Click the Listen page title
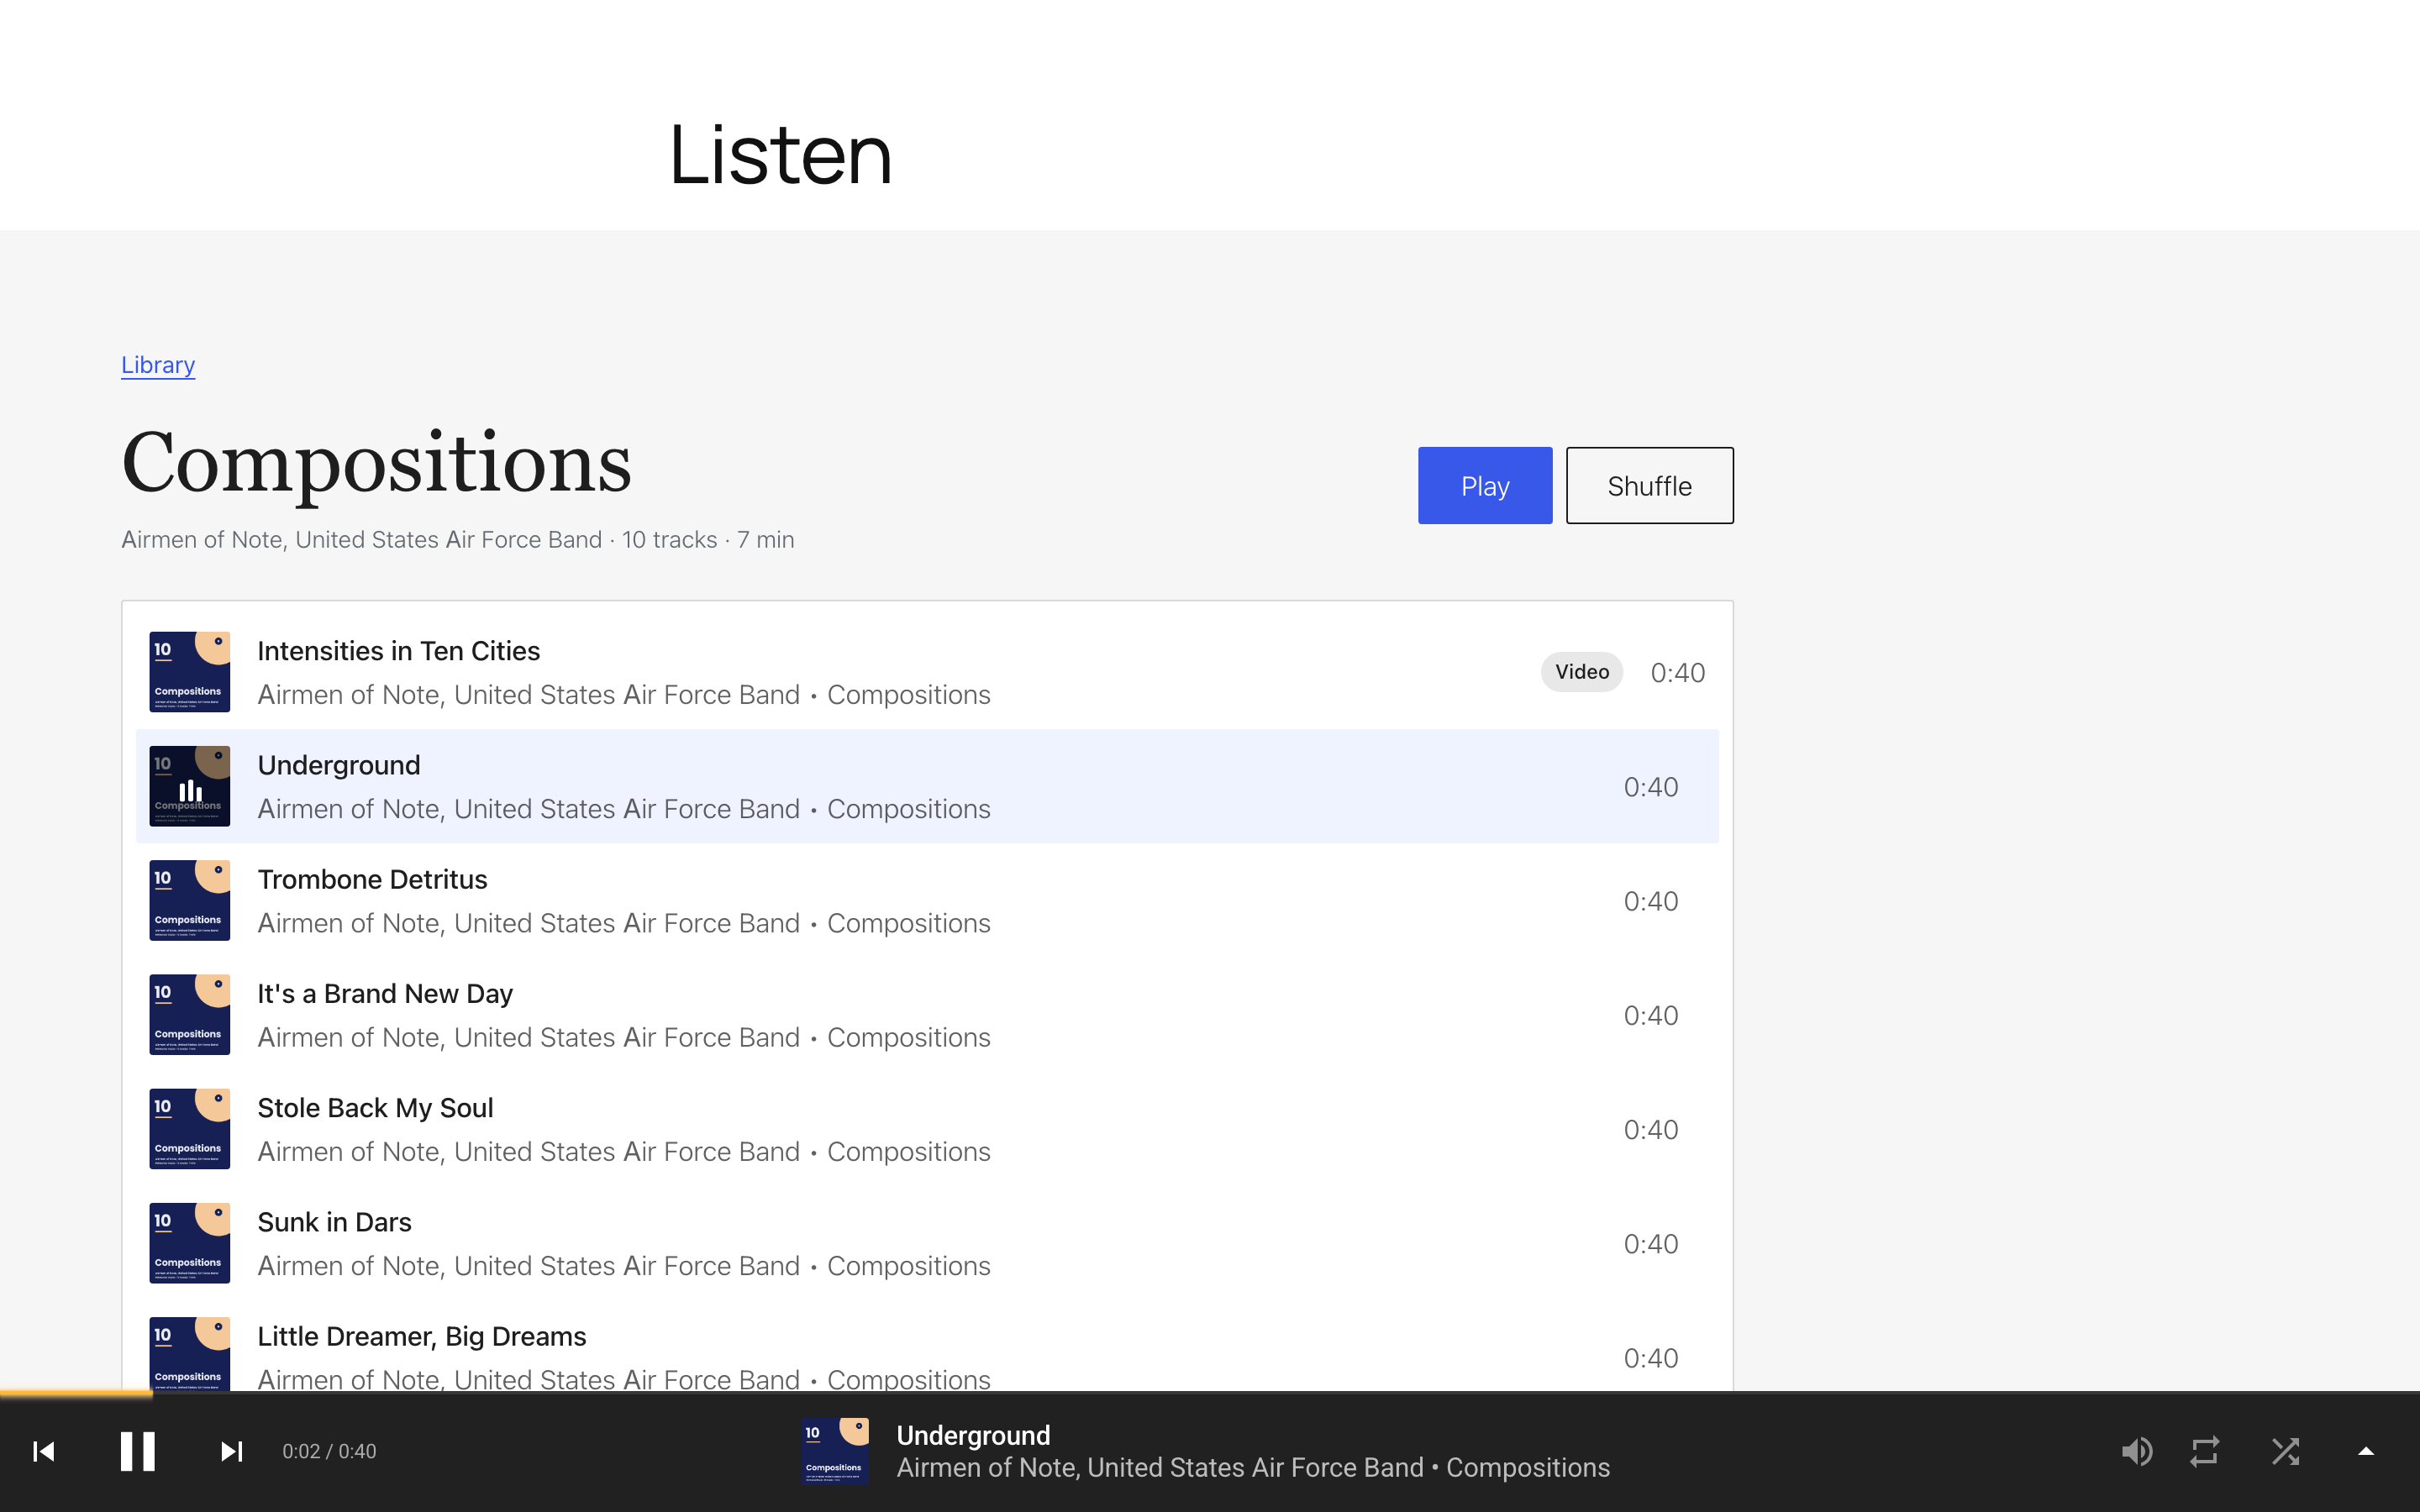 (780, 155)
